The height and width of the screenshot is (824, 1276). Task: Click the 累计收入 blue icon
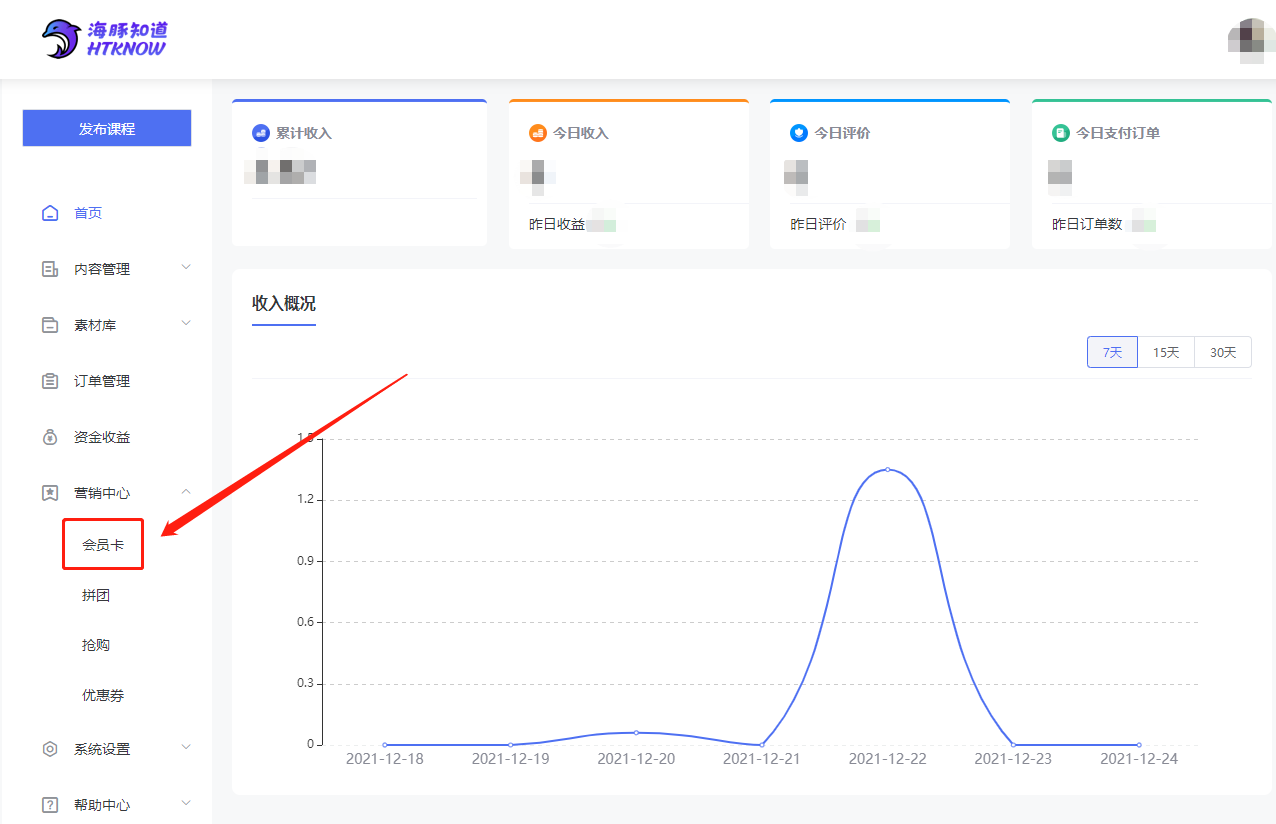[261, 133]
